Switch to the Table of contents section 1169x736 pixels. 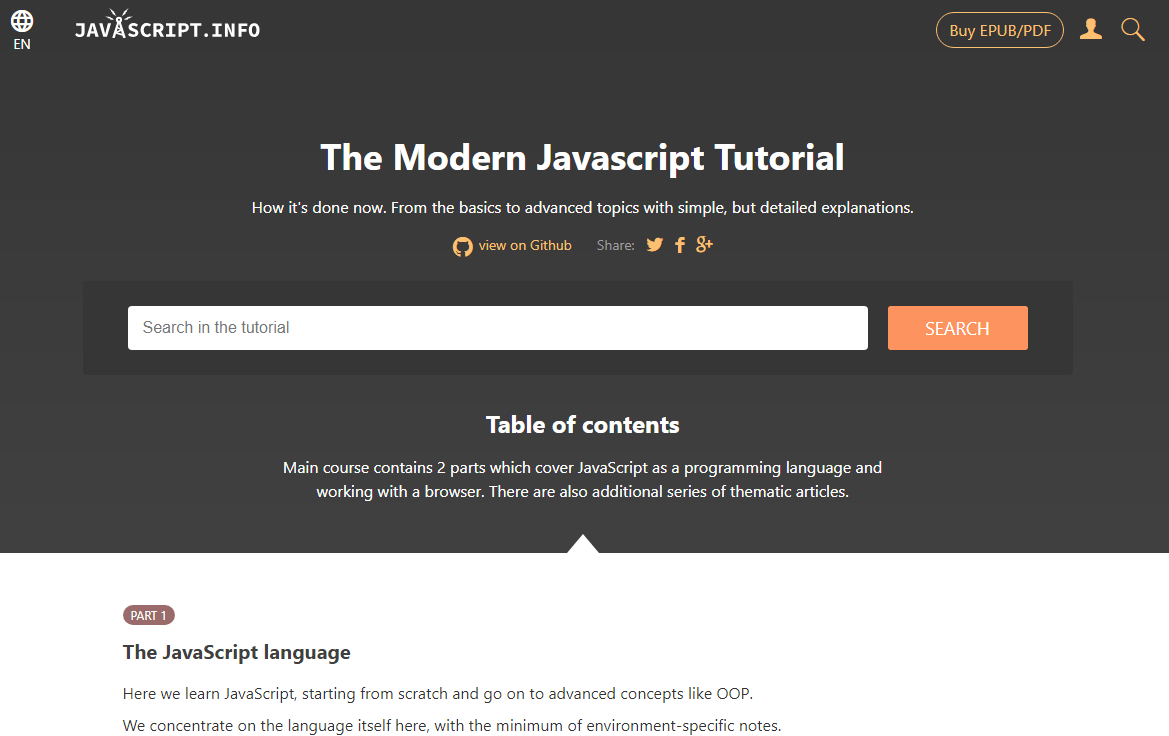tap(582, 424)
